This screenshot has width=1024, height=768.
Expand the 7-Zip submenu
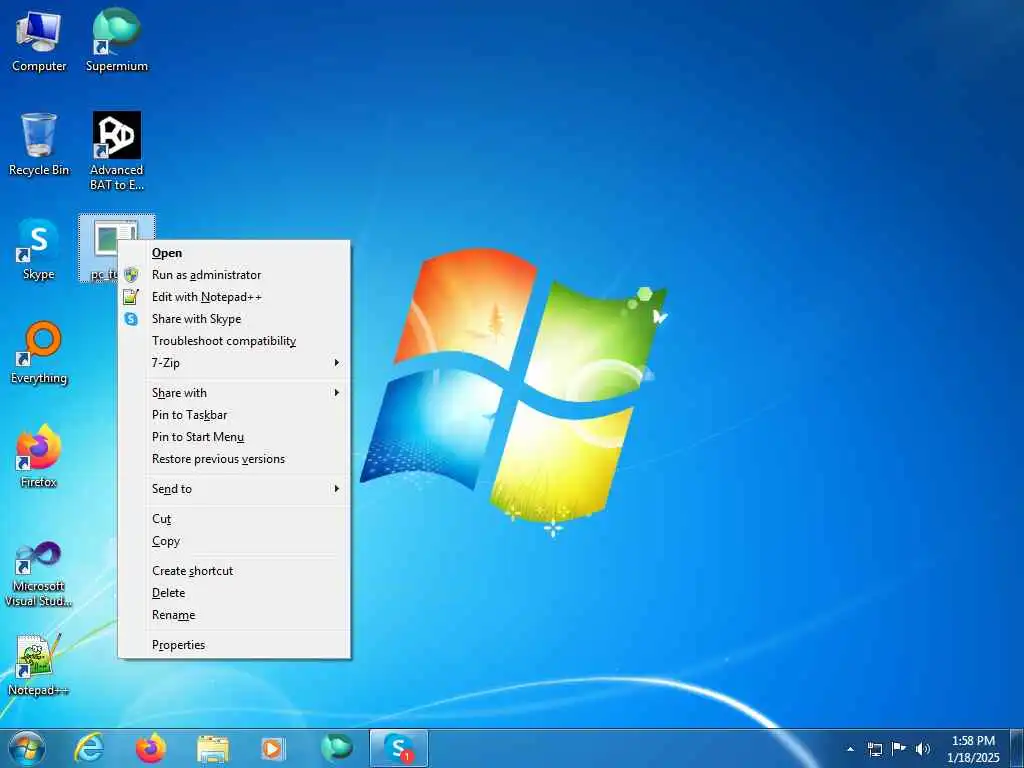(234, 363)
